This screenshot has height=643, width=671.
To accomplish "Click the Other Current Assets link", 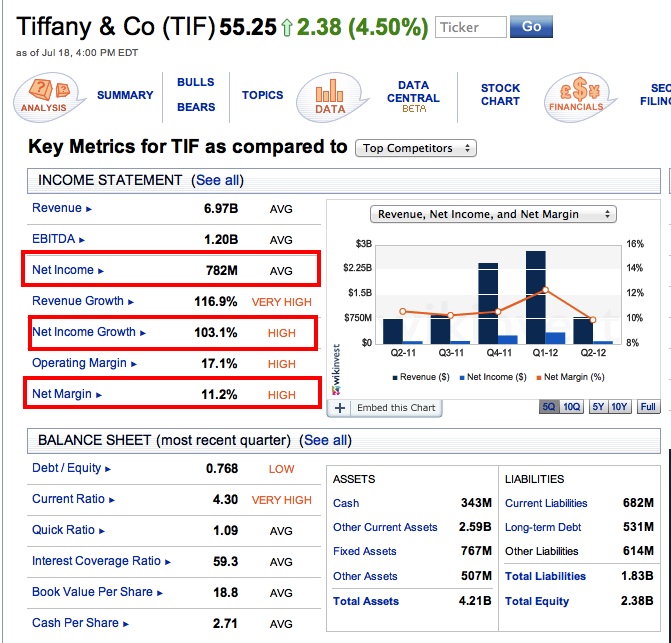I will 385,527.
